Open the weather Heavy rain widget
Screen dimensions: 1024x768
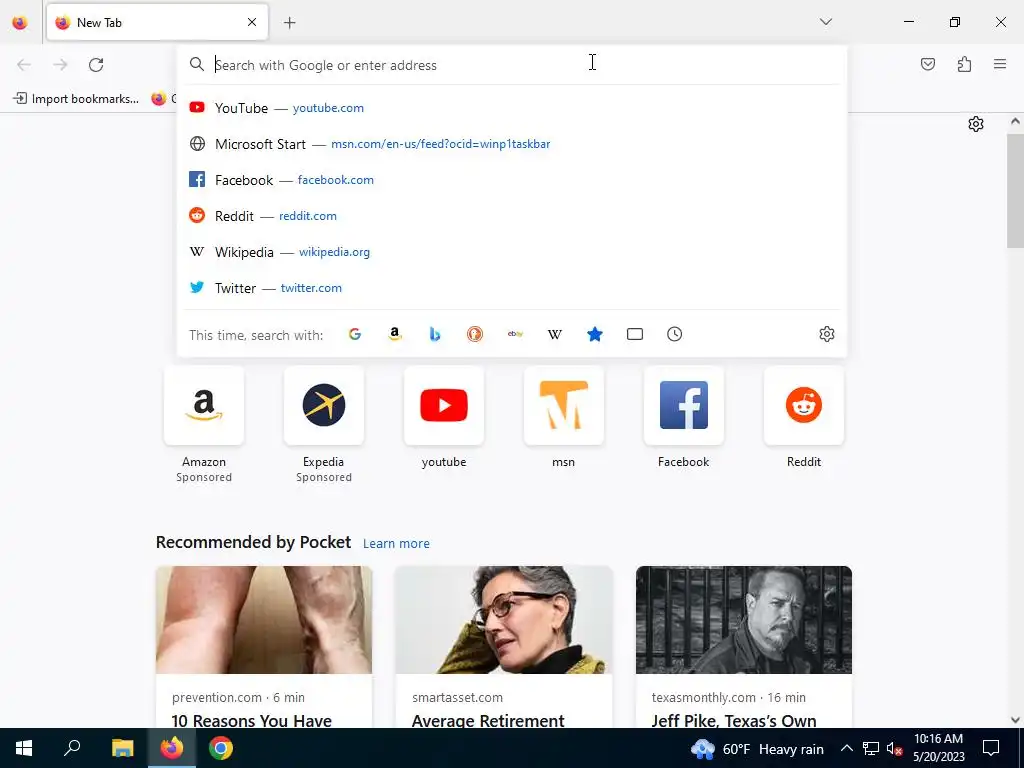[x=758, y=748]
